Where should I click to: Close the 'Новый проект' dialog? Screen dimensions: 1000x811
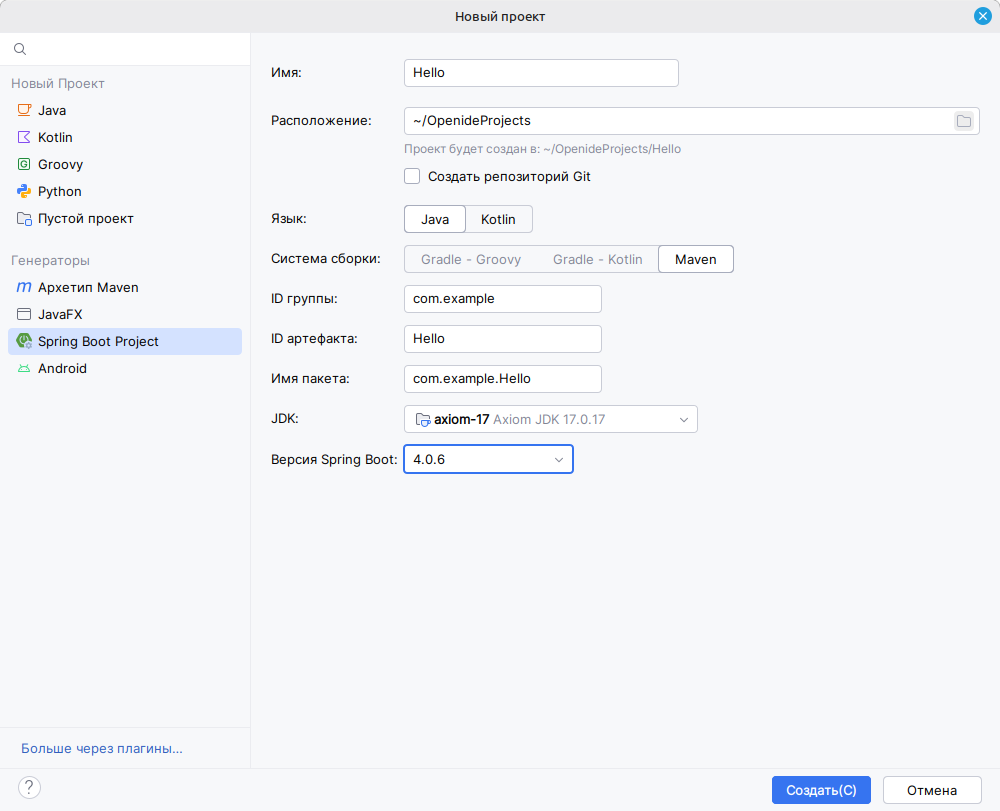[983, 17]
